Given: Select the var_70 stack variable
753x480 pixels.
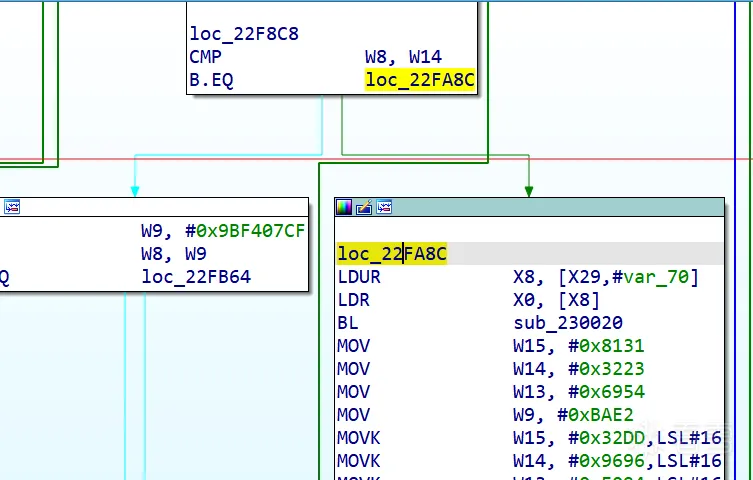Looking at the screenshot, I should (656, 277).
